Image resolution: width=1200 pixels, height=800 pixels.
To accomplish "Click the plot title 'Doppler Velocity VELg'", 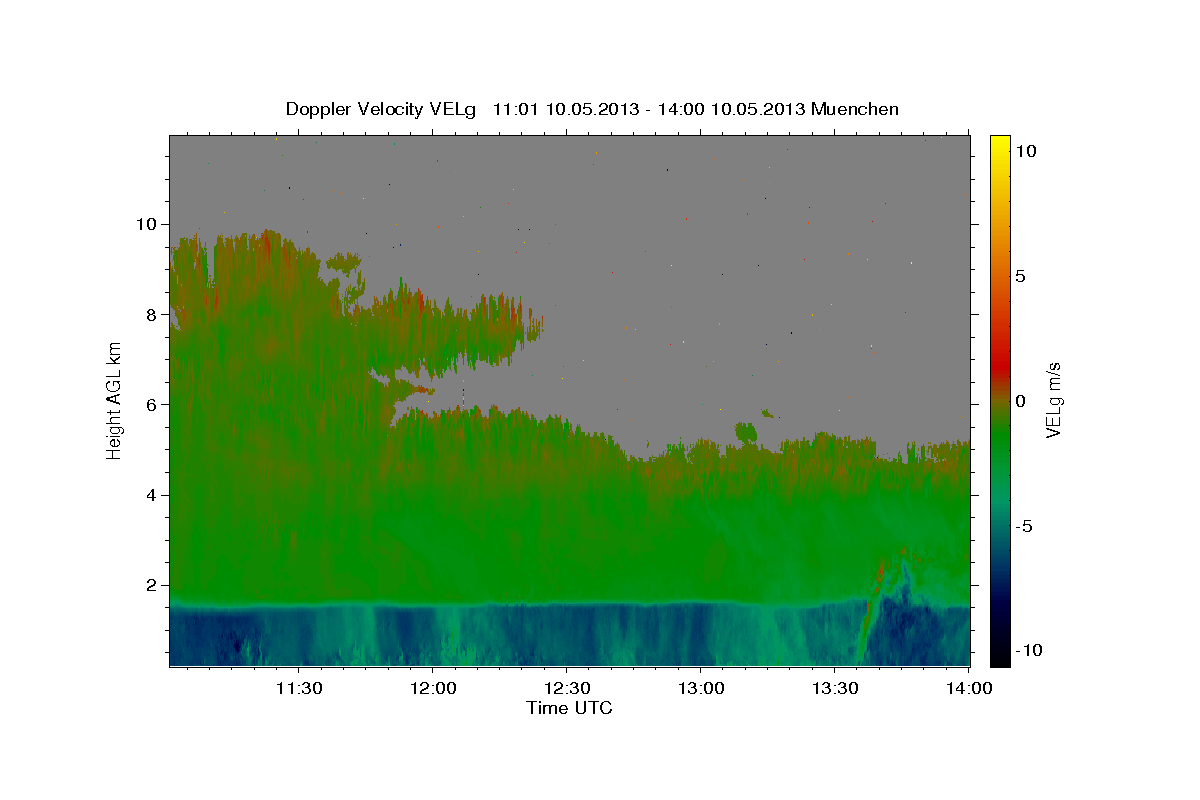I will click(381, 109).
